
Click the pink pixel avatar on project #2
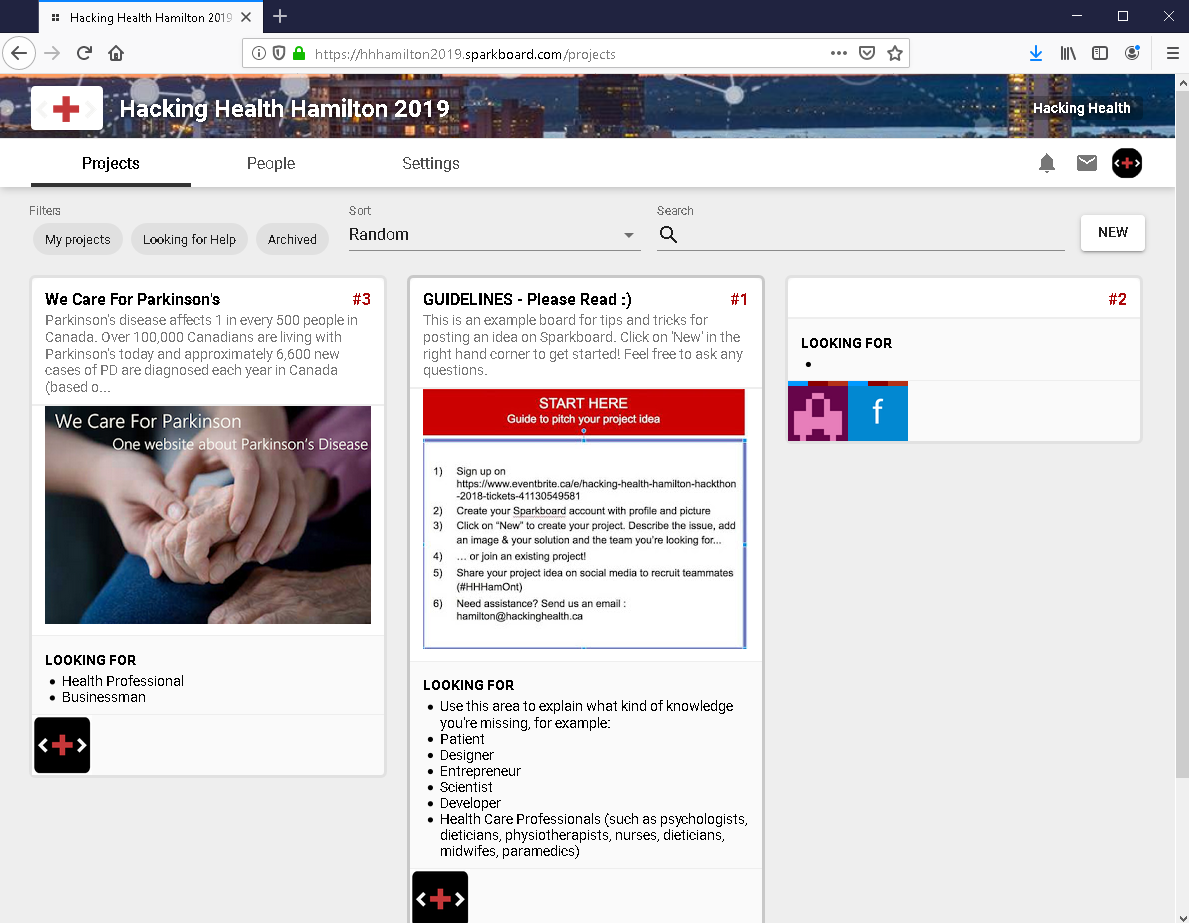pos(817,411)
